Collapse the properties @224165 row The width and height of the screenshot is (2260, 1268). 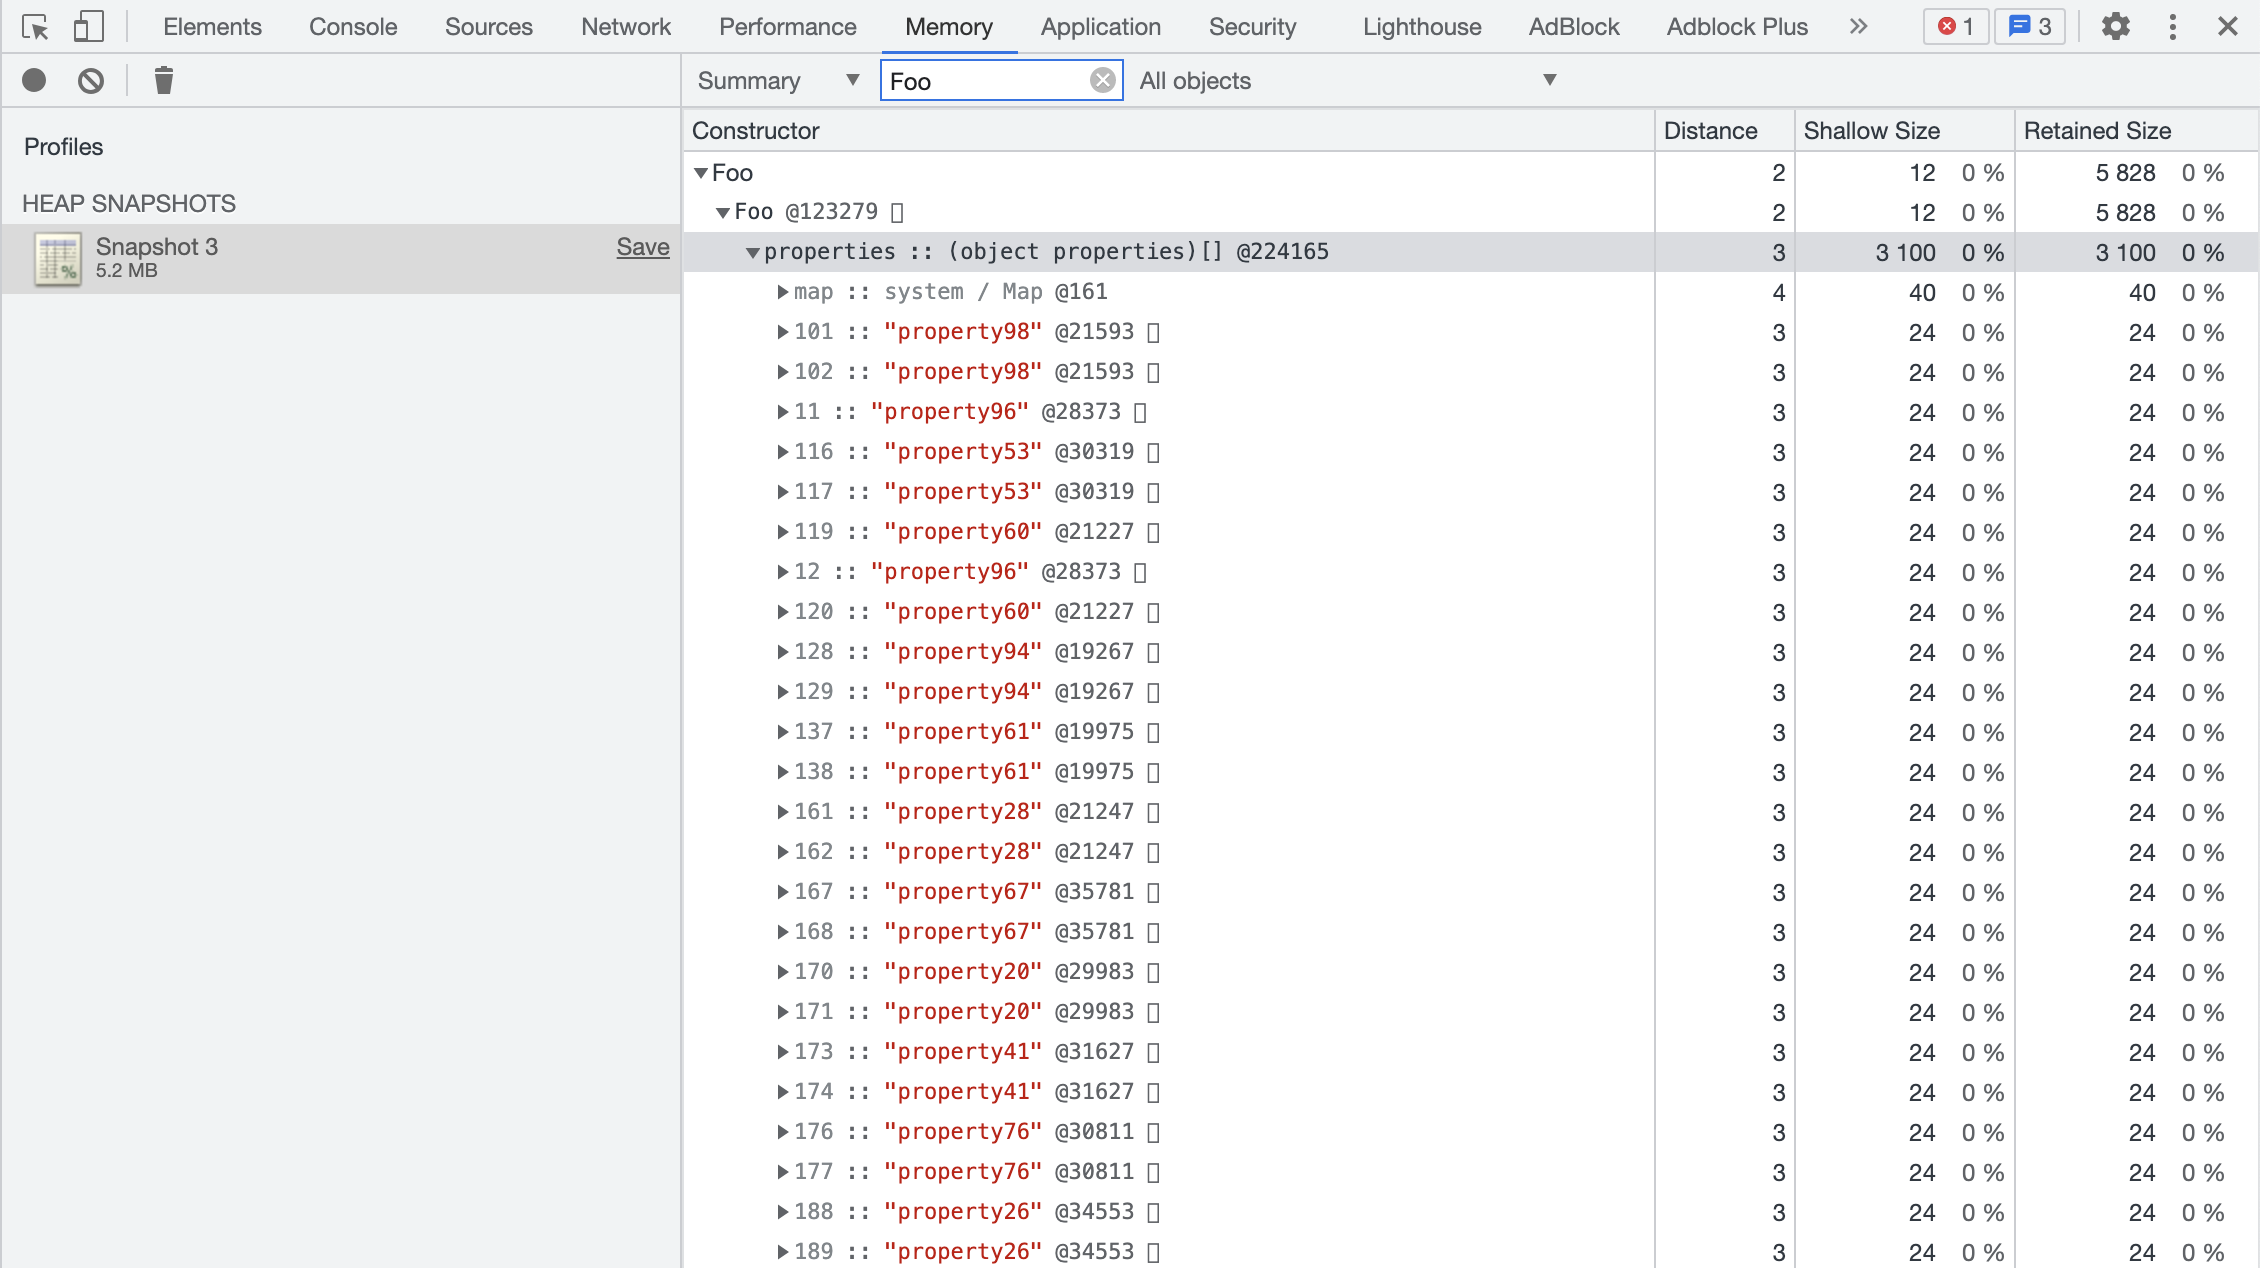[753, 253]
